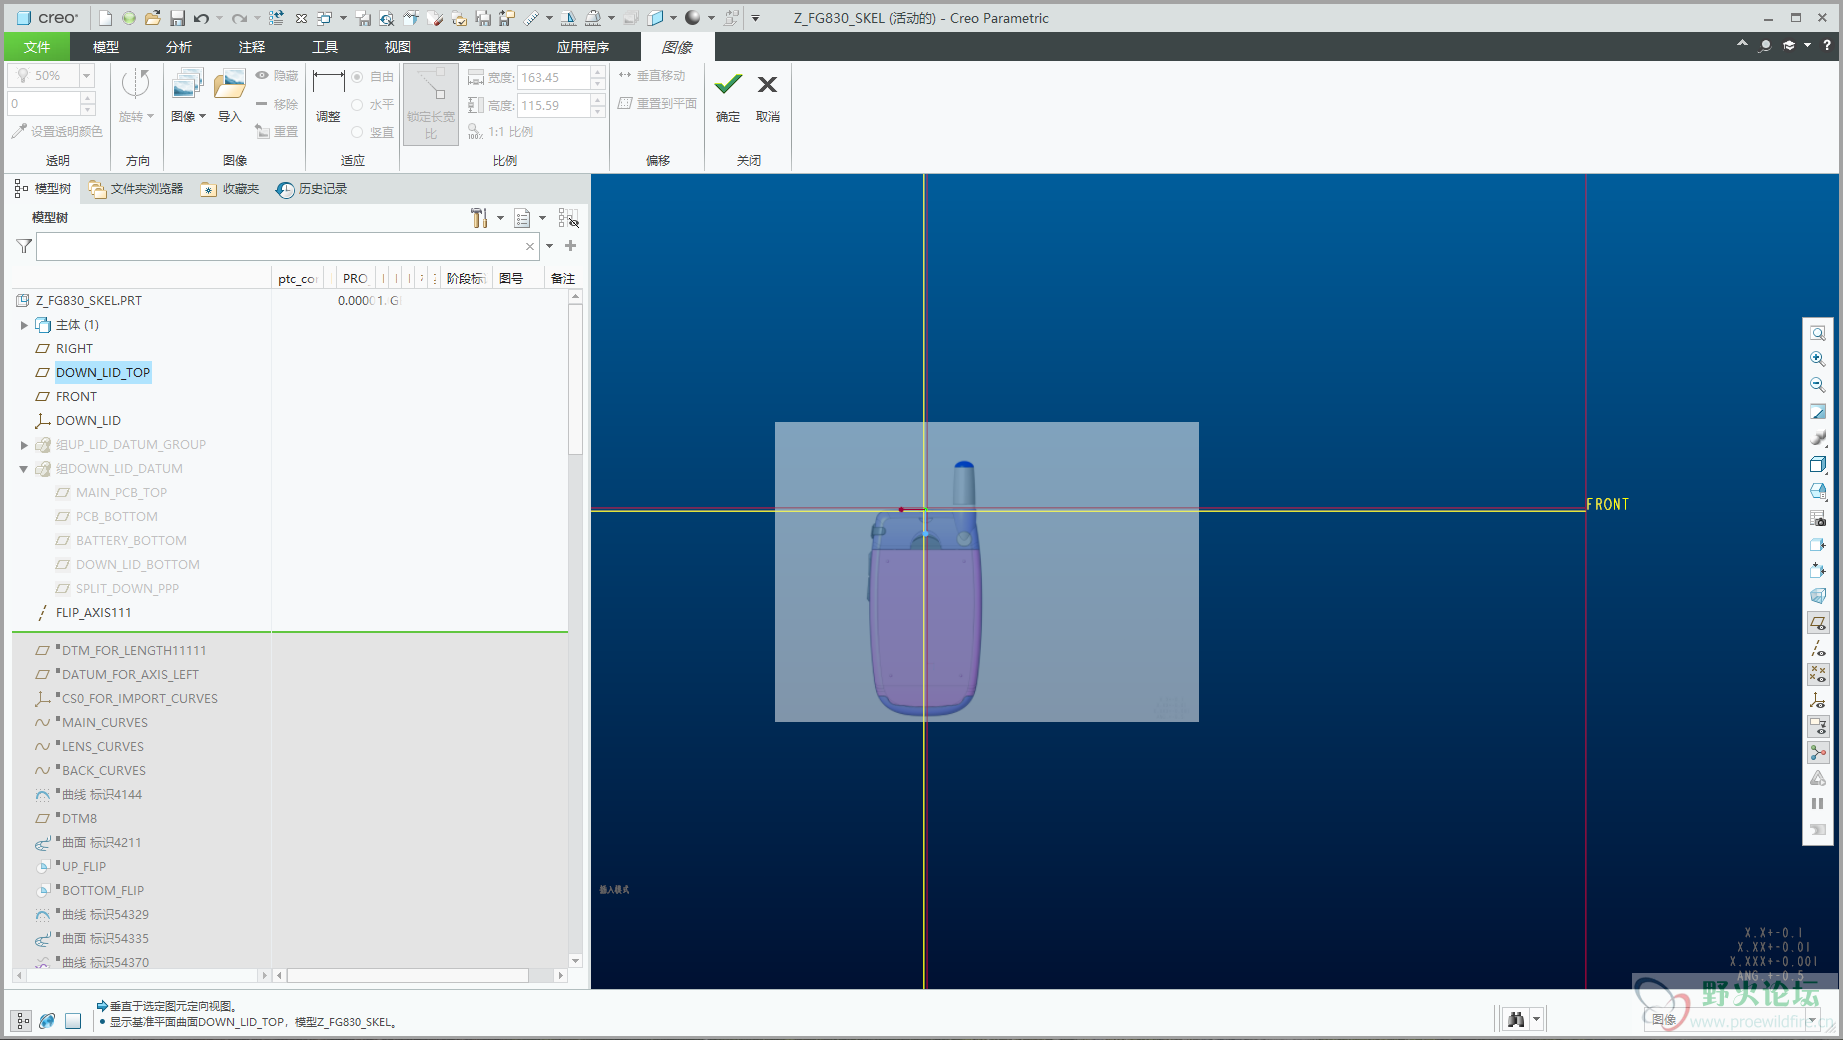Toggle datum axis display
Viewport: 1843px width, 1040px height.
[x=1818, y=649]
